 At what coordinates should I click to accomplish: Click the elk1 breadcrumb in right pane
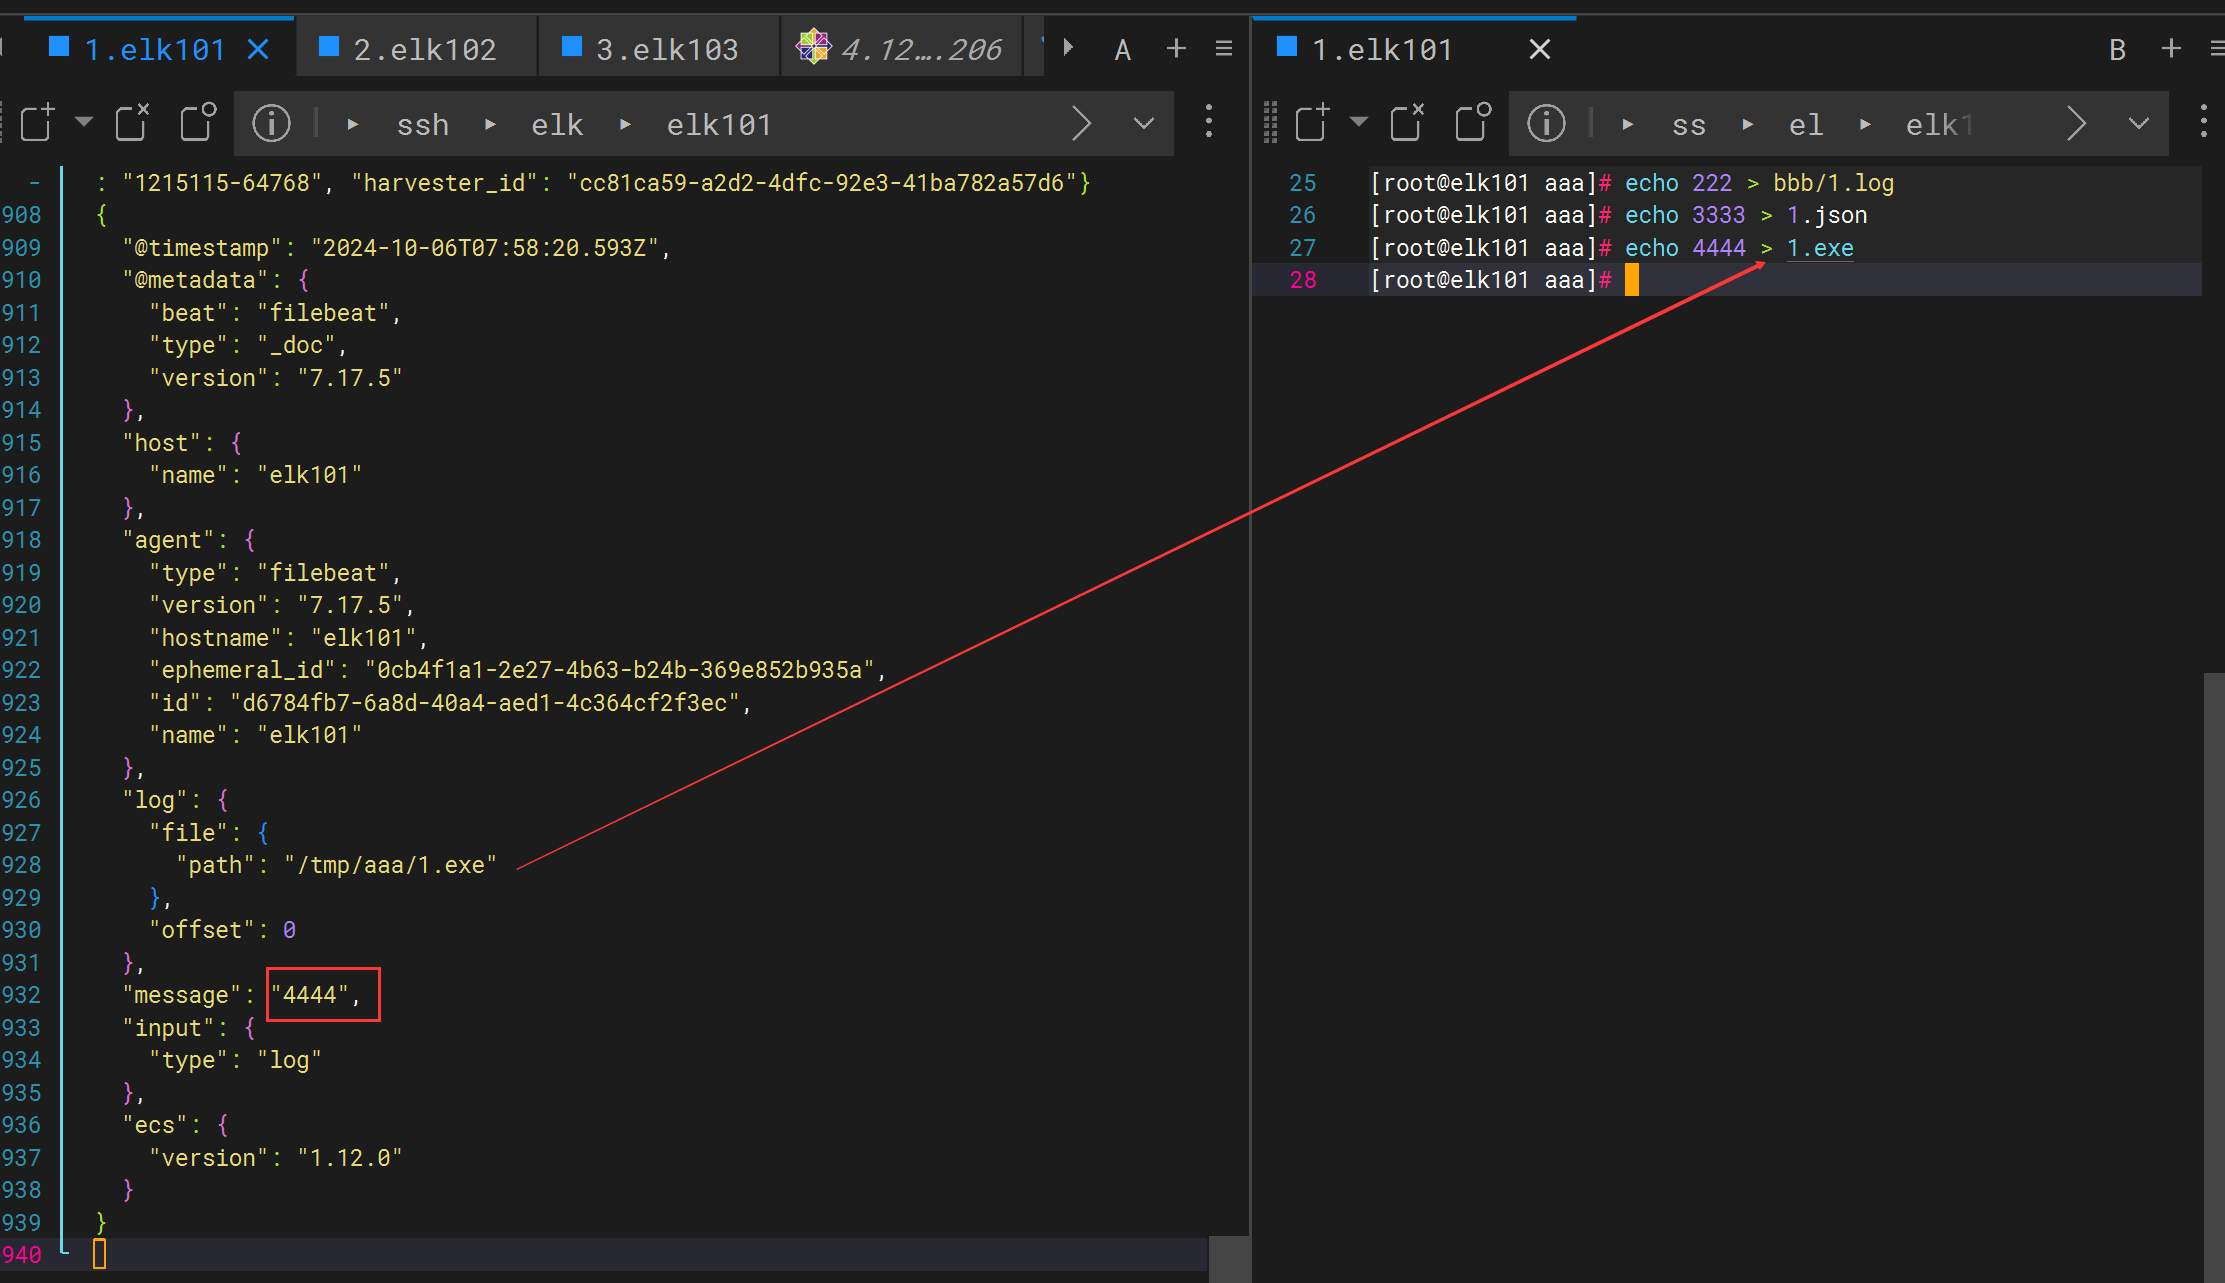pyautogui.click(x=1940, y=125)
